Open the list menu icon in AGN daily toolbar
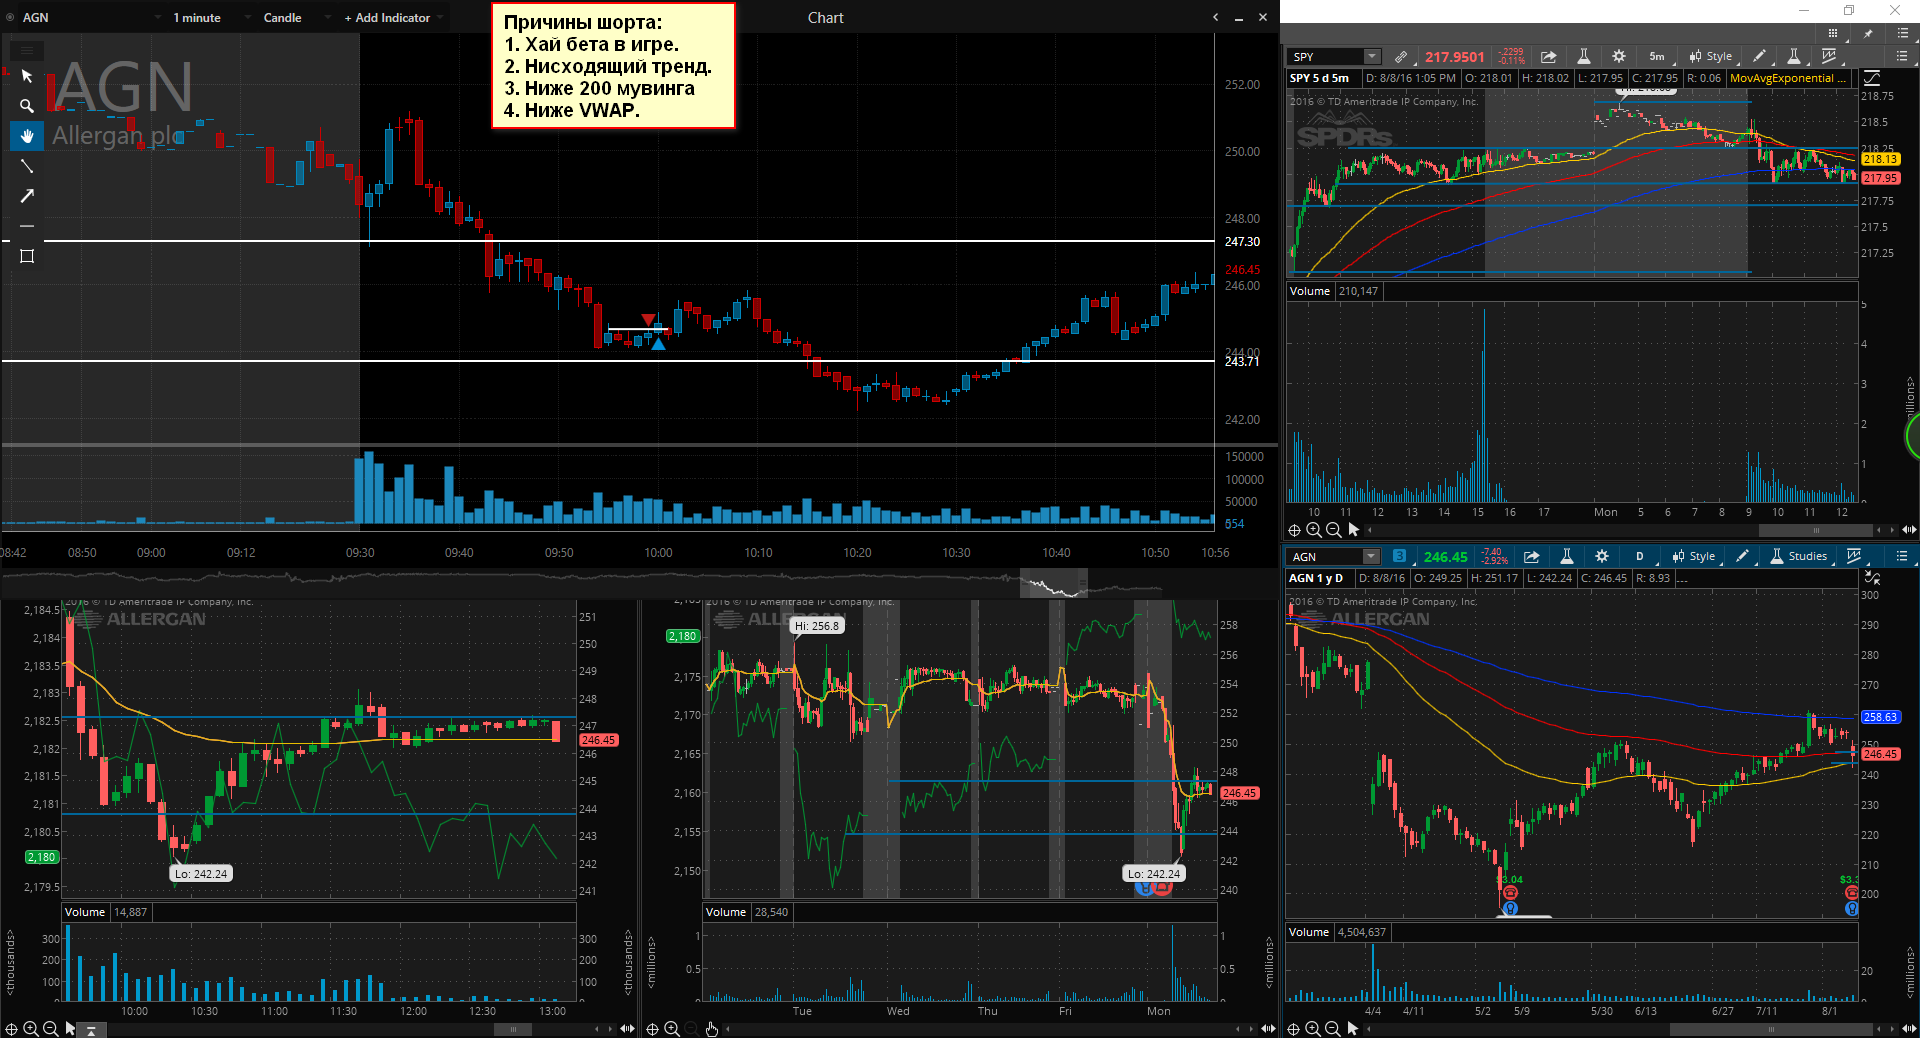Screen dimensions: 1920x1038 click(1902, 557)
